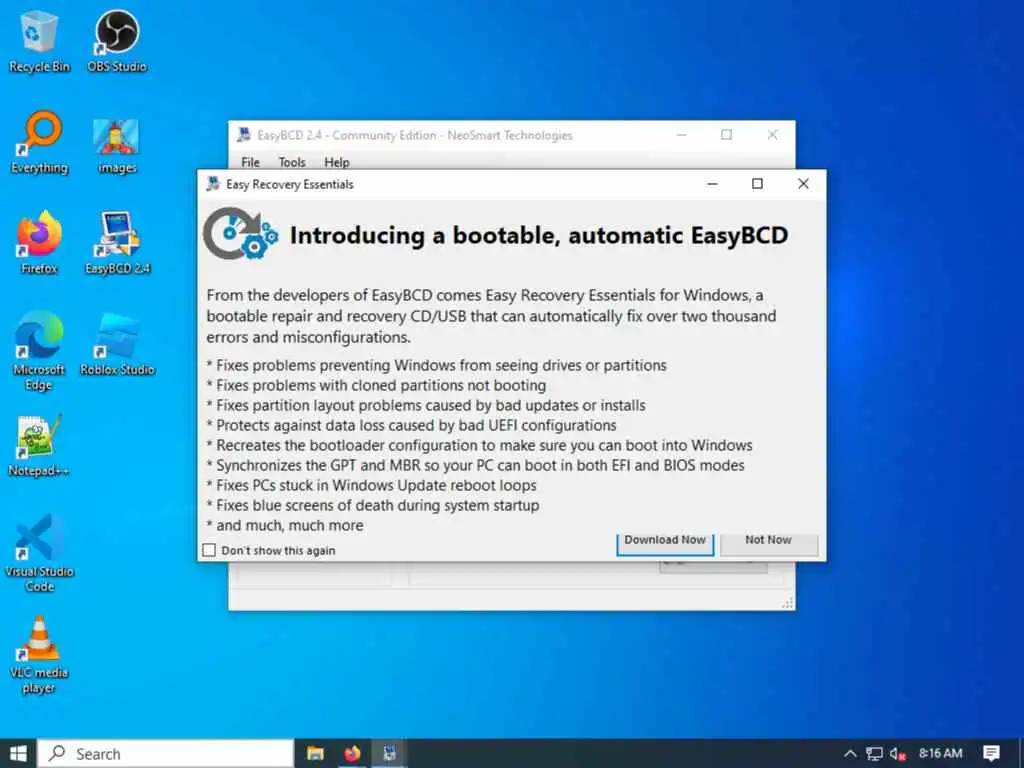The image size is (1024, 768).
Task: Click the EasyBCD window resize grip
Action: (x=788, y=603)
